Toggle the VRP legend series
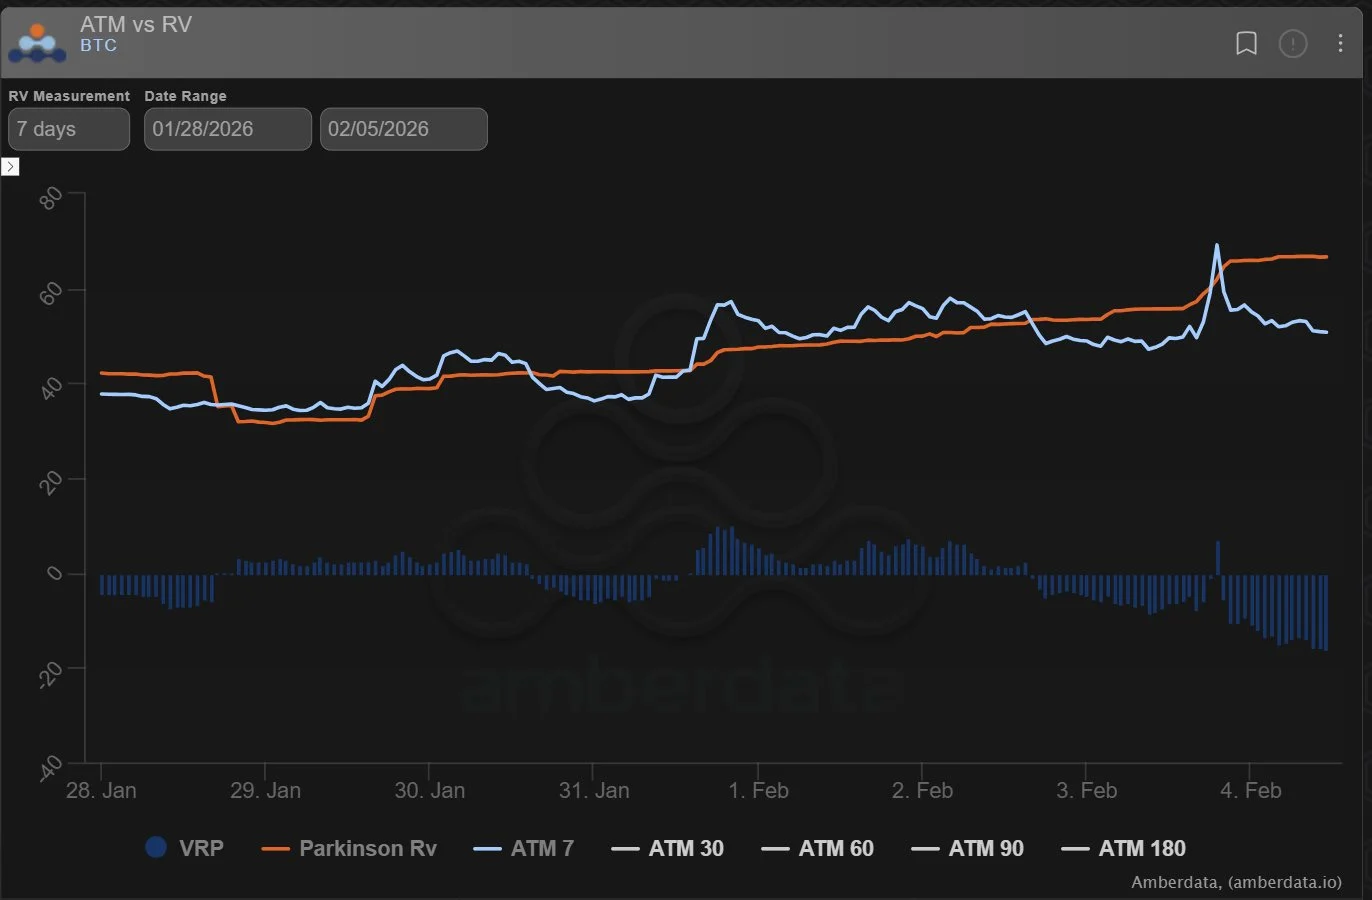This screenshot has height=900, width=1372. pos(184,848)
